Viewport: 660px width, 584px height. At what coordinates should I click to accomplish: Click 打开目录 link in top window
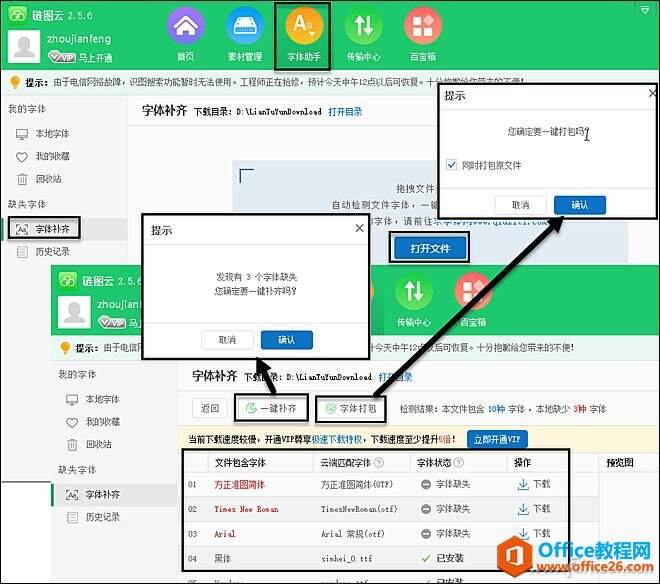coord(345,112)
